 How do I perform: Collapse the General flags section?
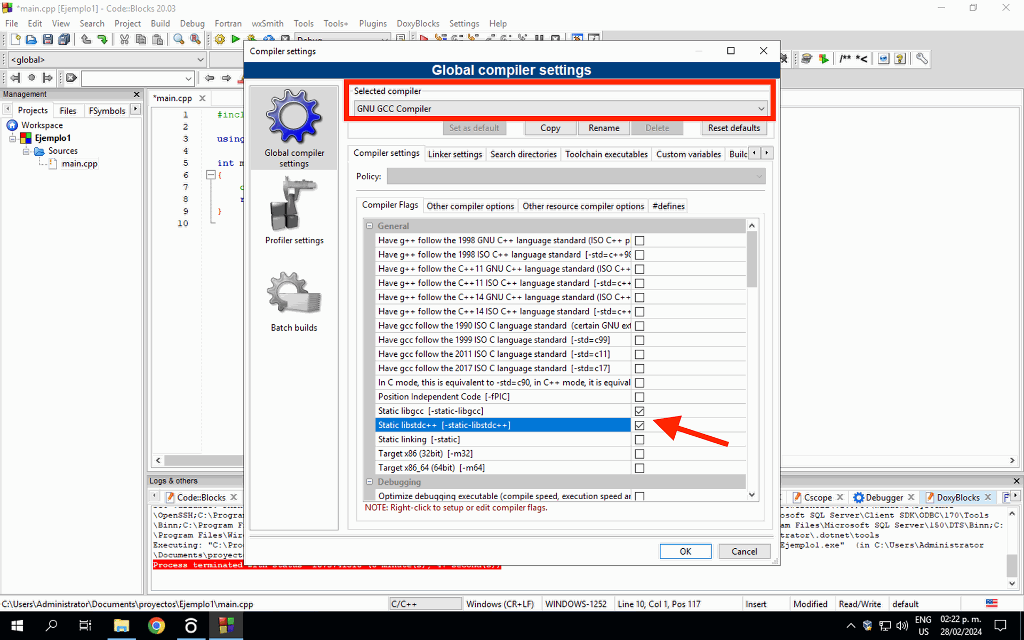pos(370,226)
